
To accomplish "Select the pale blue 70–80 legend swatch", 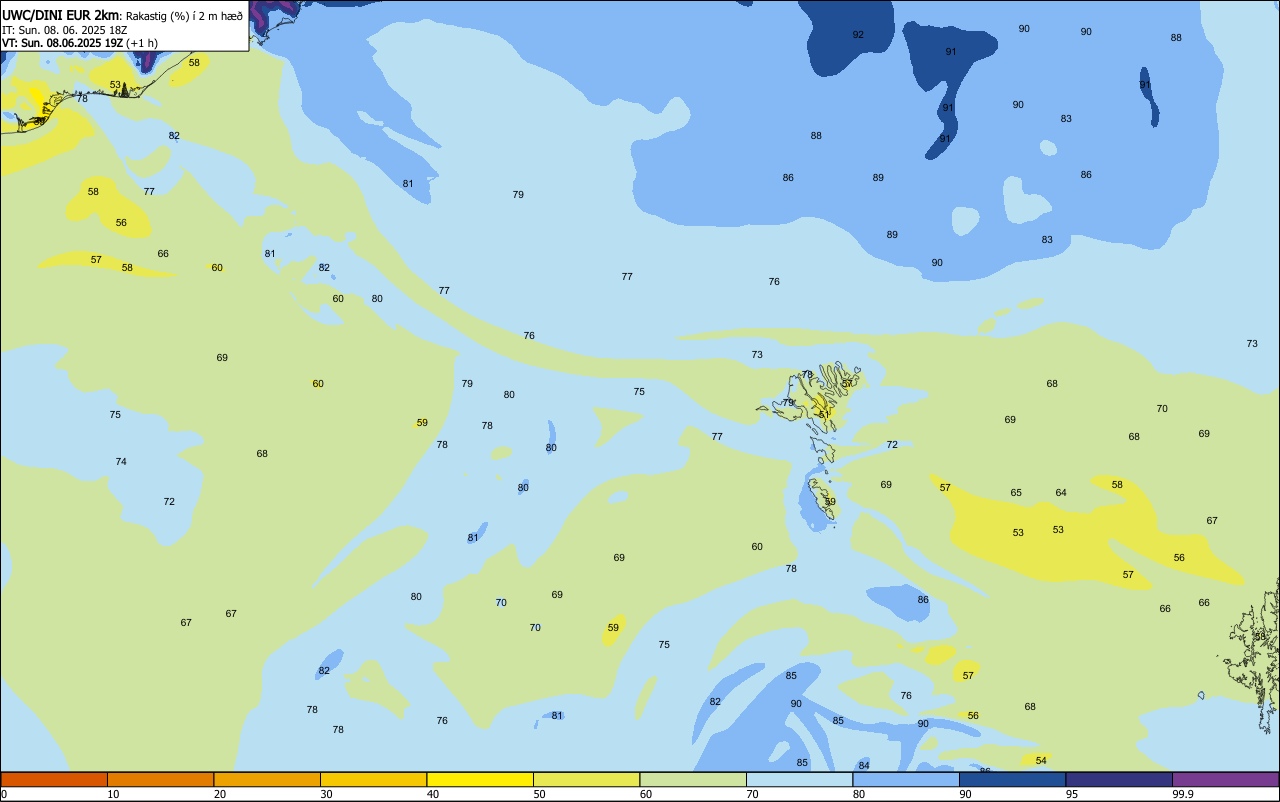I will (x=799, y=779).
